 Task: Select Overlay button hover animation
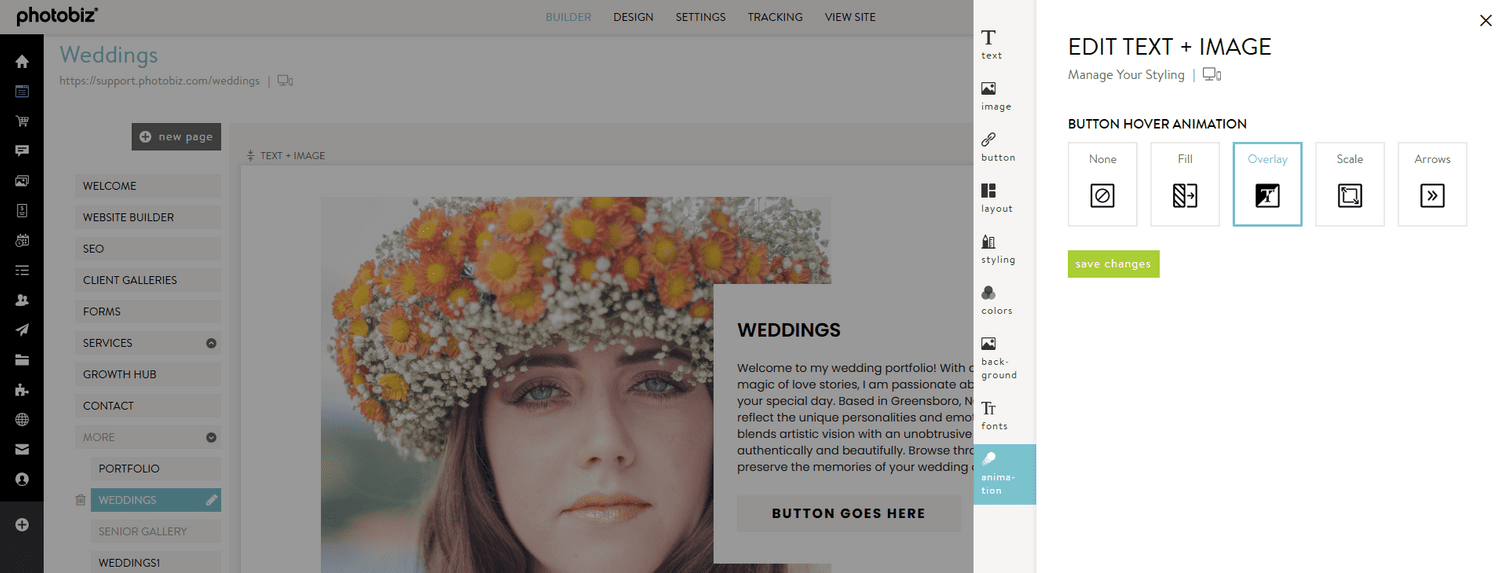point(1267,184)
